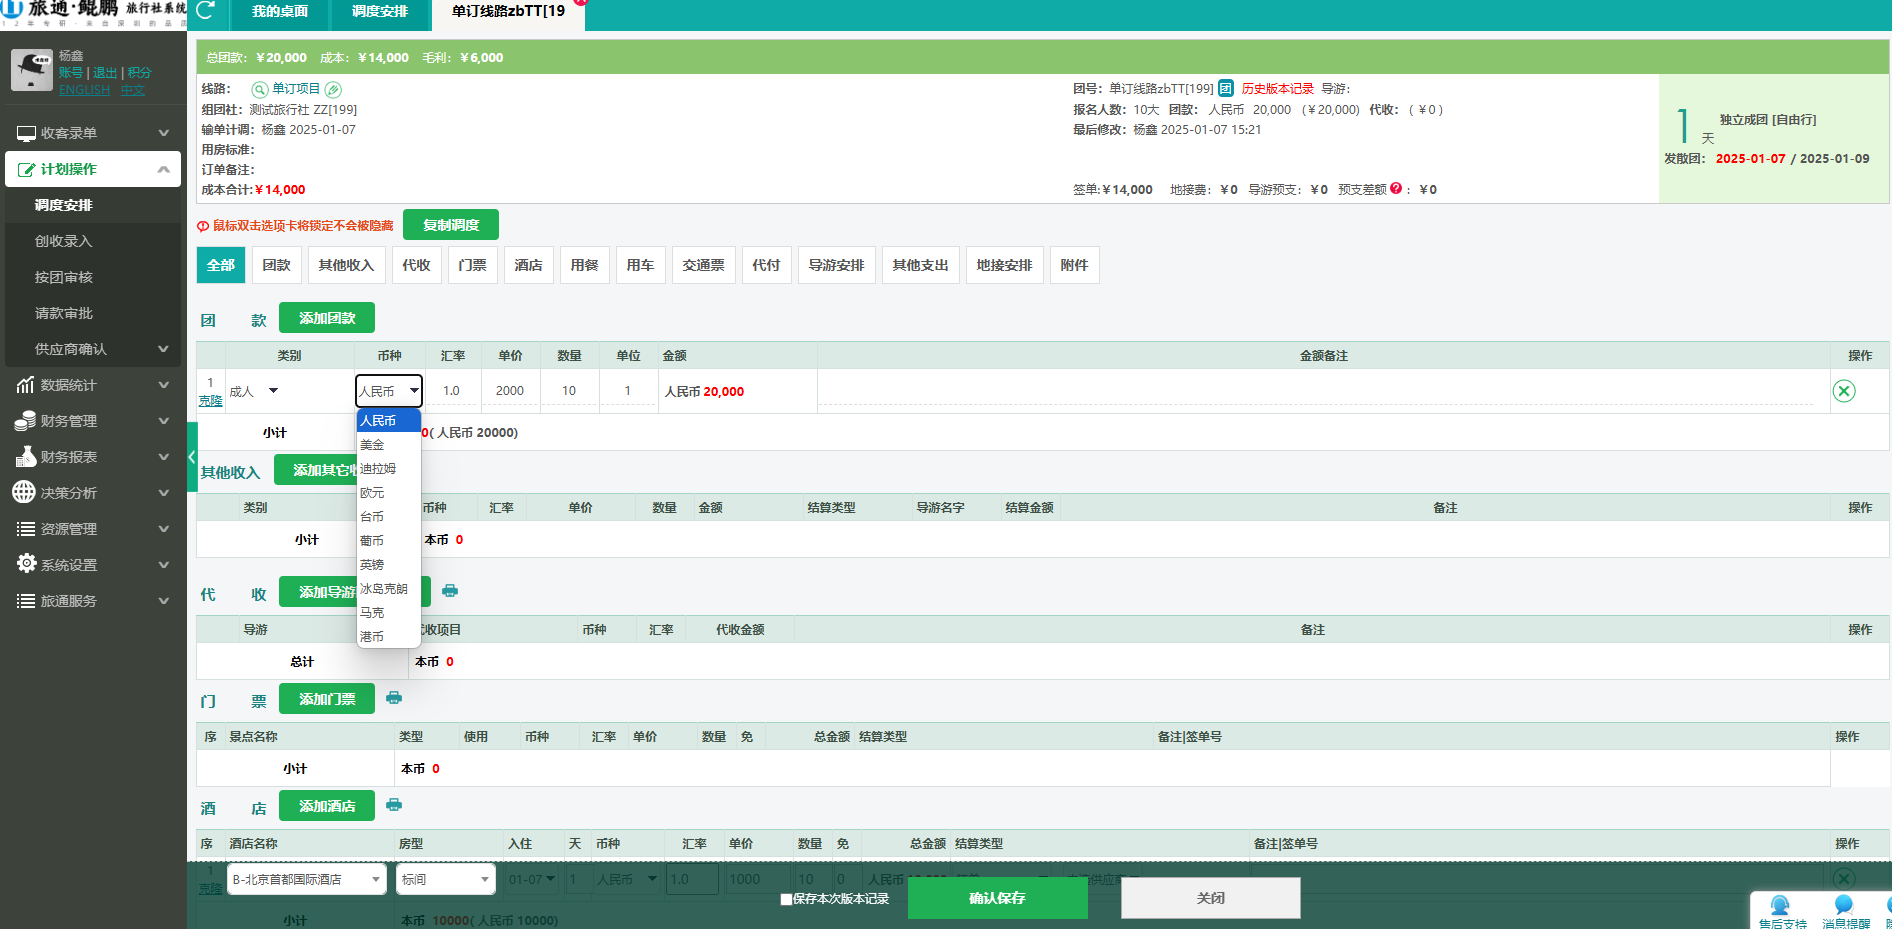Expand the 系统设置 menu chevron
This screenshot has width=1892, height=929.
coord(164,565)
